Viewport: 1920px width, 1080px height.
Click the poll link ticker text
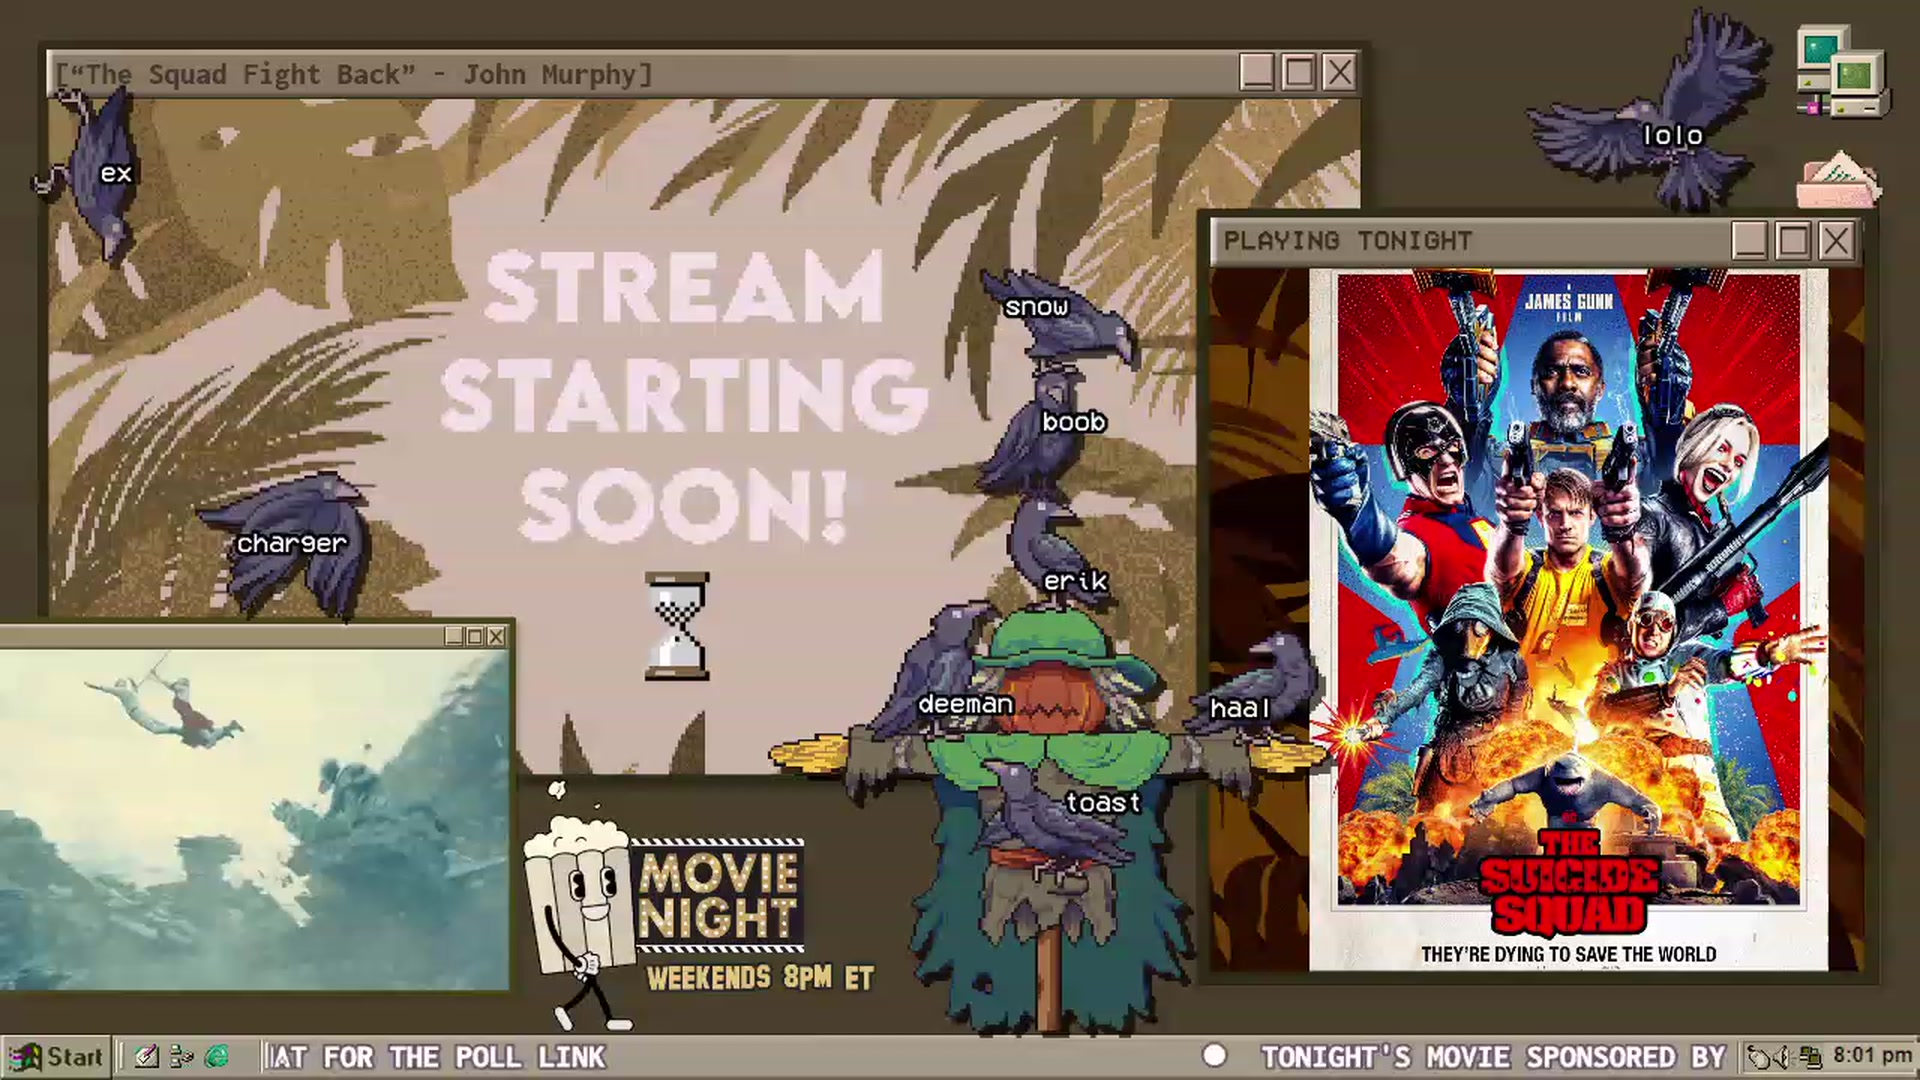tap(437, 1057)
